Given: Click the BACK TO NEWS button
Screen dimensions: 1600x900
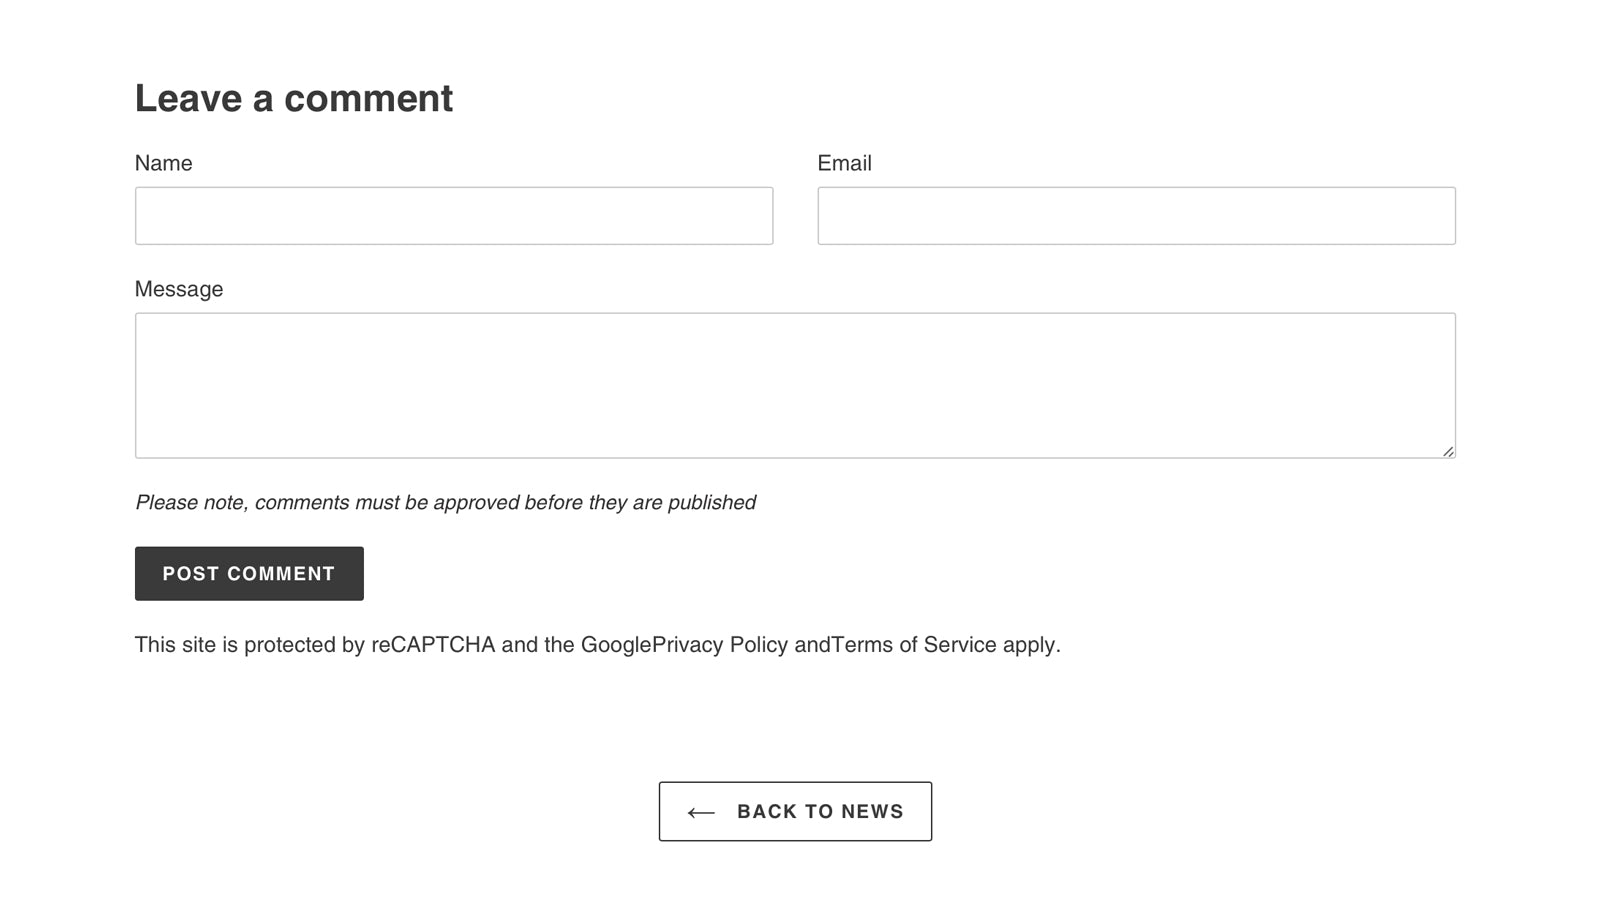Looking at the screenshot, I should tap(795, 811).
